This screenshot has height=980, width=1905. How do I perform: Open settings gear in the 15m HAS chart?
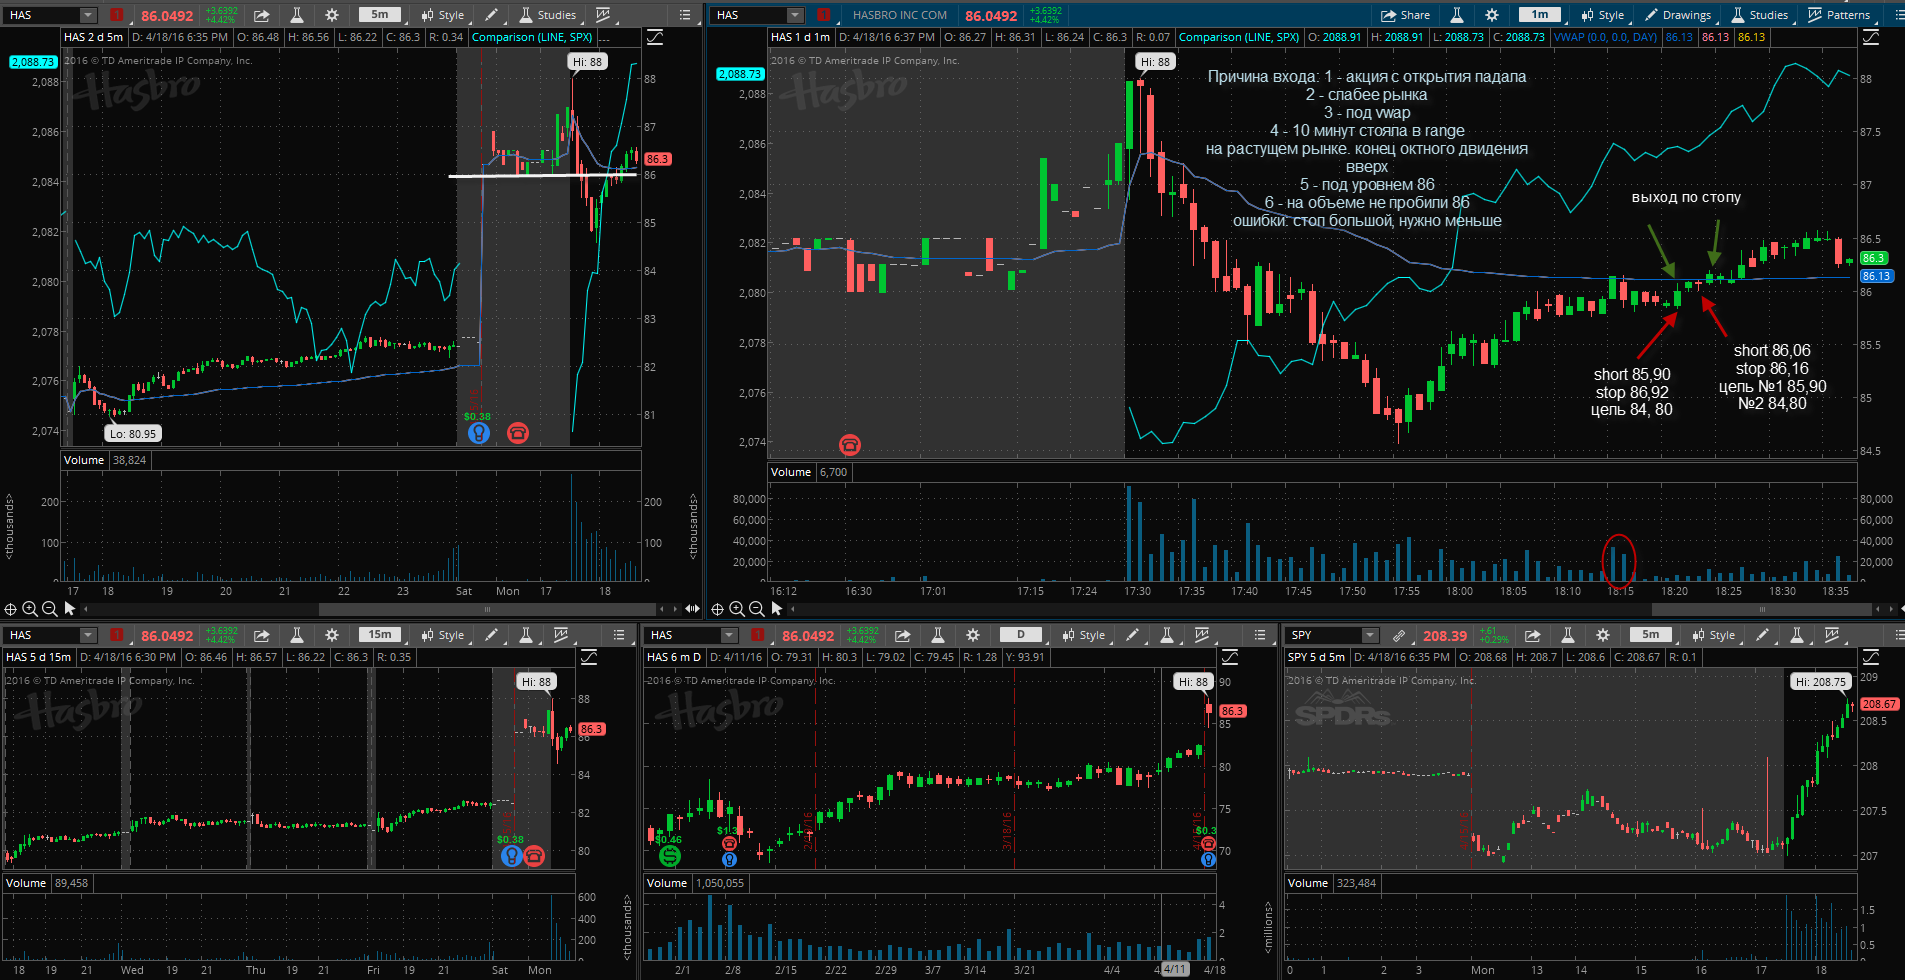coord(332,635)
